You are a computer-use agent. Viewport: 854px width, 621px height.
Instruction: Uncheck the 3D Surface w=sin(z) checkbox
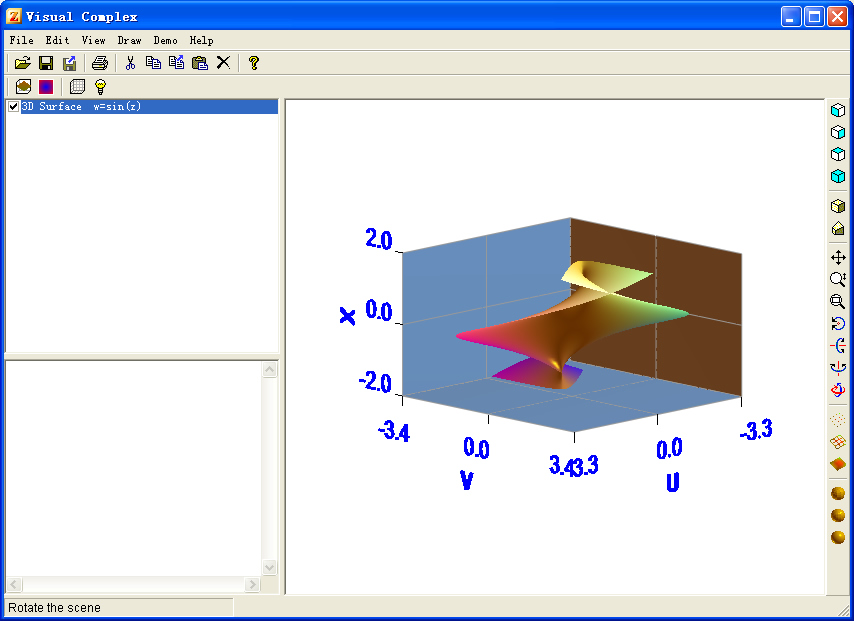pyautogui.click(x=12, y=106)
